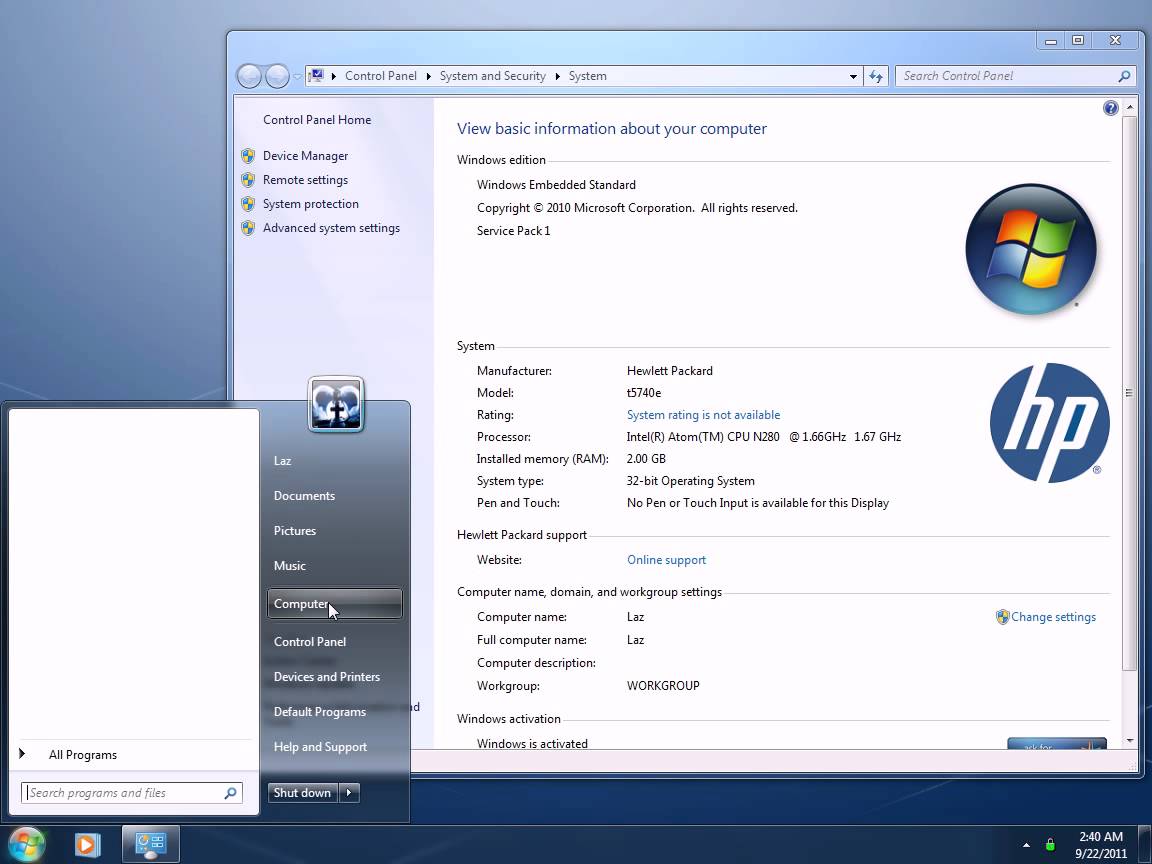The width and height of the screenshot is (1152, 864).
Task: Click the System protection shield icon
Action: (248, 204)
